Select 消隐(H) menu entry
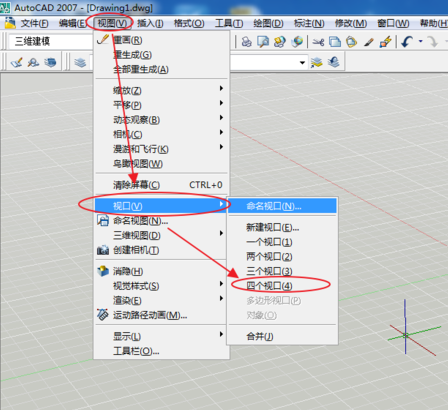Screen dimensions: 448x410 (162, 271)
